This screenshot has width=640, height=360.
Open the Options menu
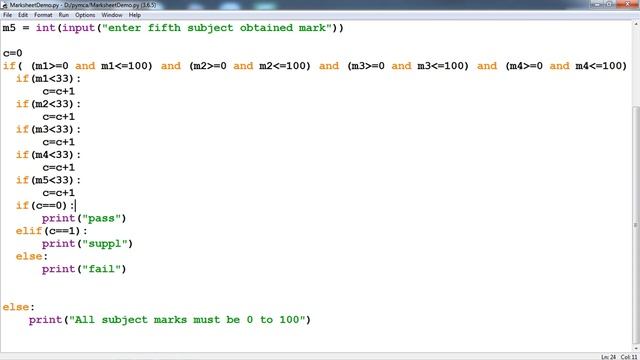tap(85, 15)
